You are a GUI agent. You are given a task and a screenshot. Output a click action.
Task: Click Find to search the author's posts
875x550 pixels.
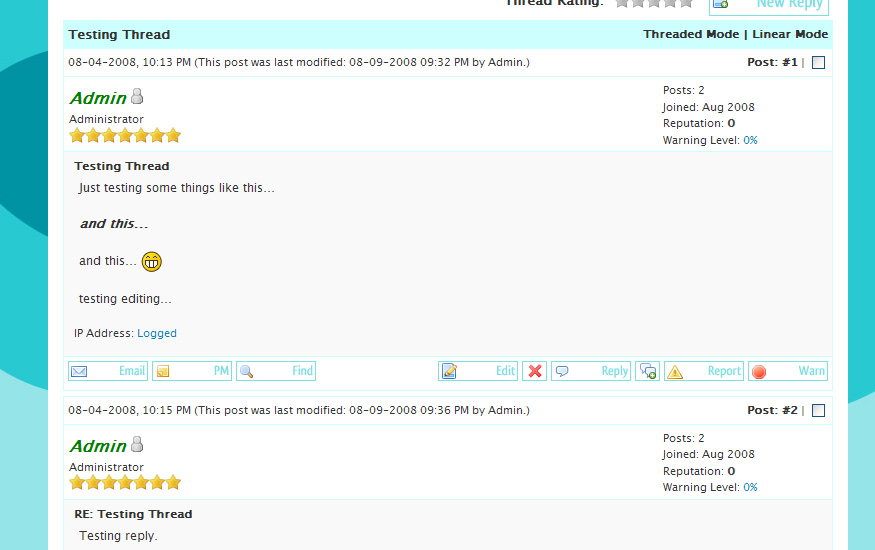click(x=276, y=371)
